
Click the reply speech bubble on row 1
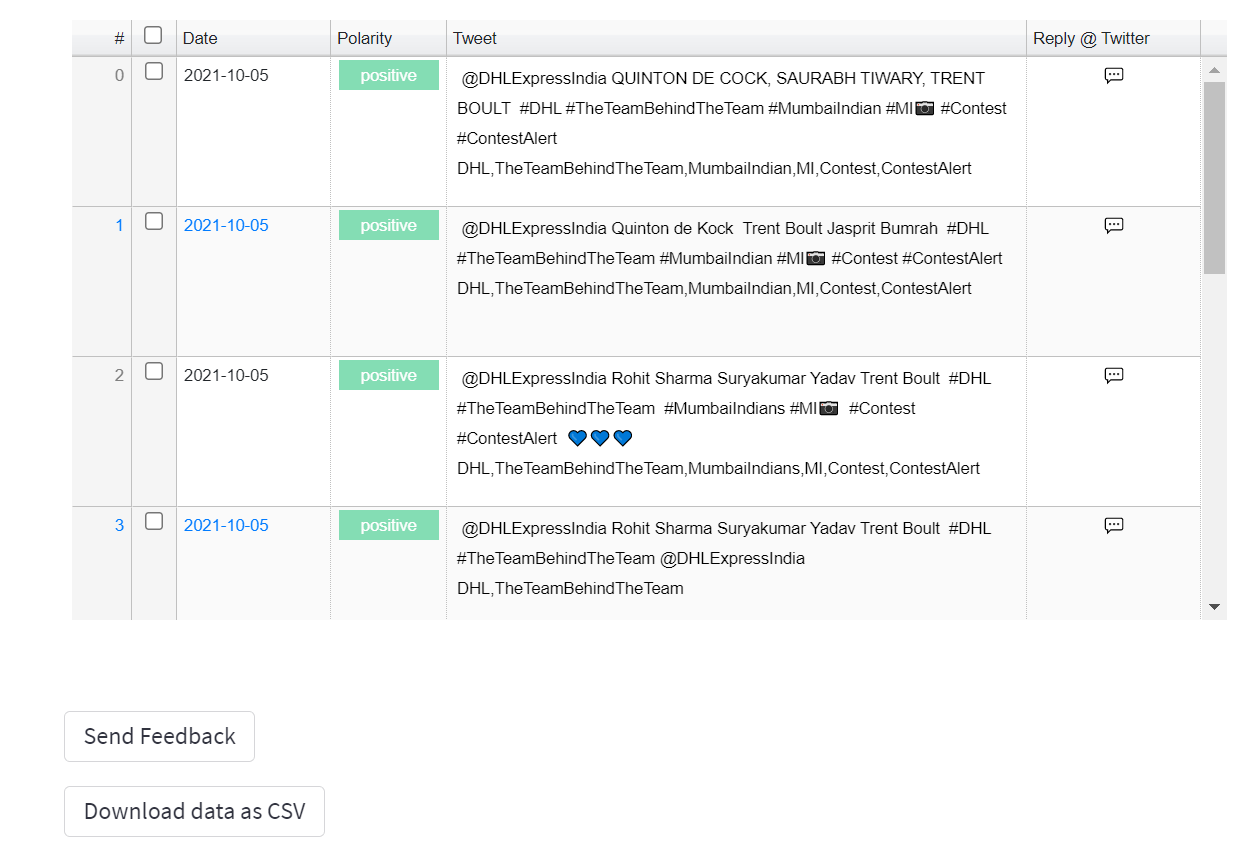pyautogui.click(x=1113, y=225)
